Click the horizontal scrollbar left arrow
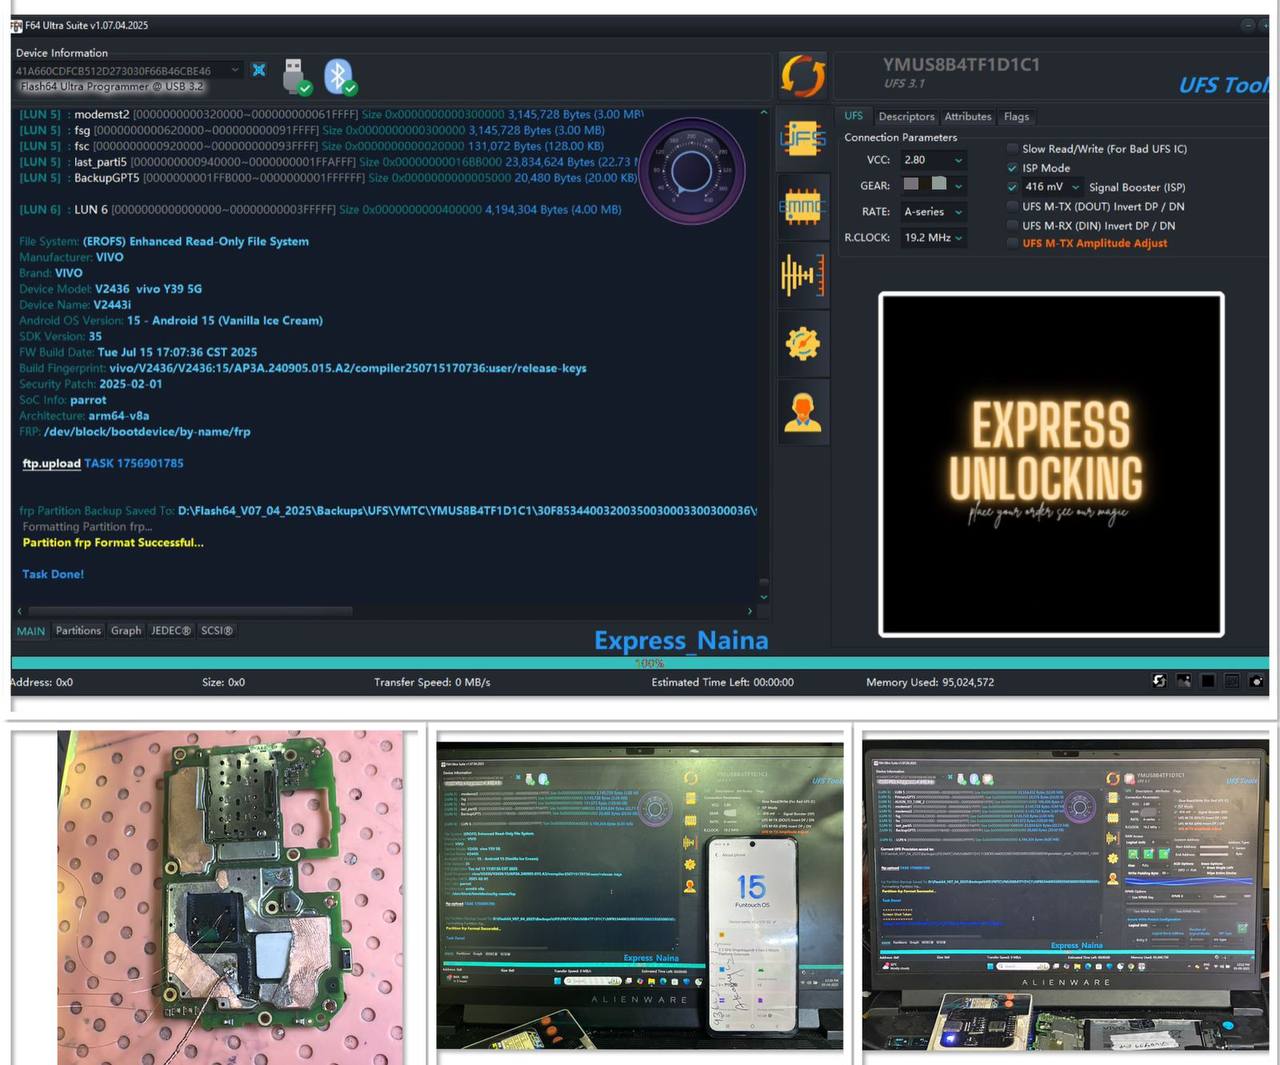This screenshot has width=1280, height=1065. [19, 610]
